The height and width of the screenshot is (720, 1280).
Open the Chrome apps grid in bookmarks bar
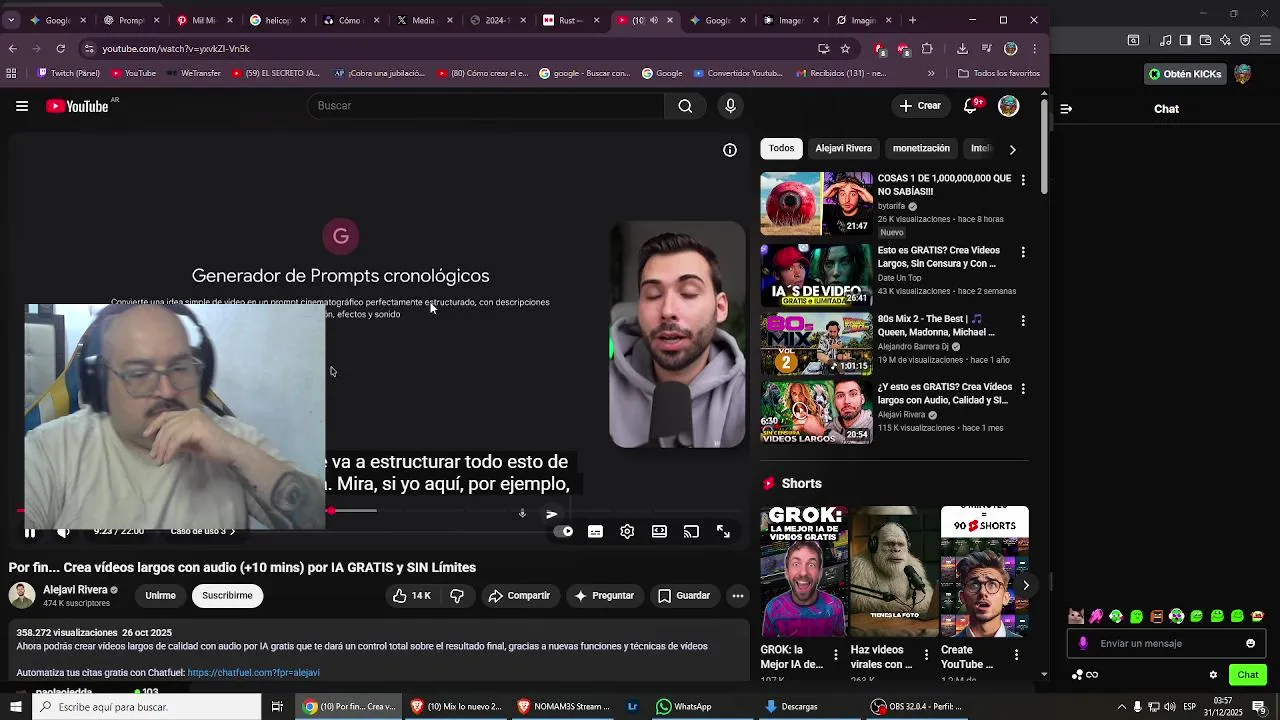pyautogui.click(x=11, y=73)
